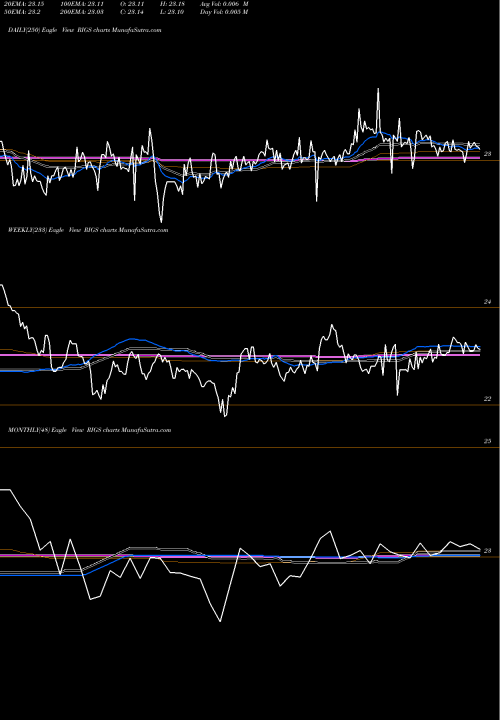Screen dimensions: 500x720
Task: Click the lowest trough on monthly chart
Action: pyautogui.click(x=220, y=621)
